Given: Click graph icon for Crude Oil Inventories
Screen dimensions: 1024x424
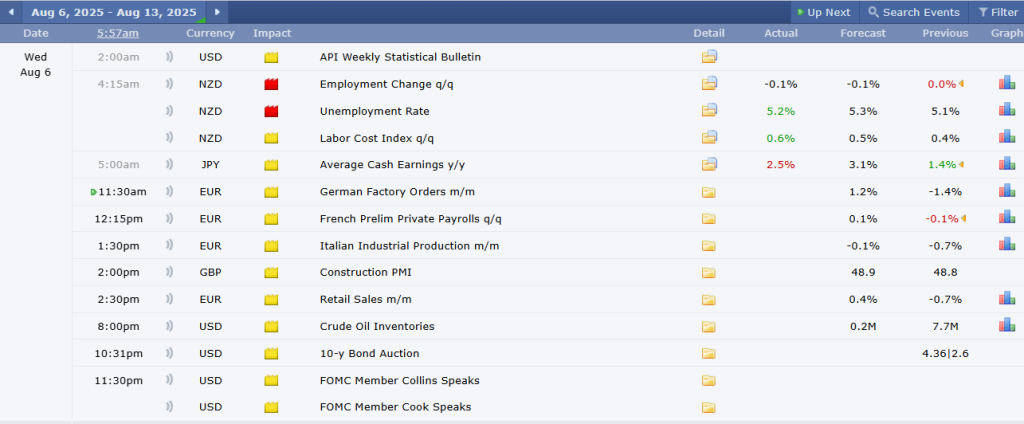Looking at the screenshot, I should coord(1007,325).
